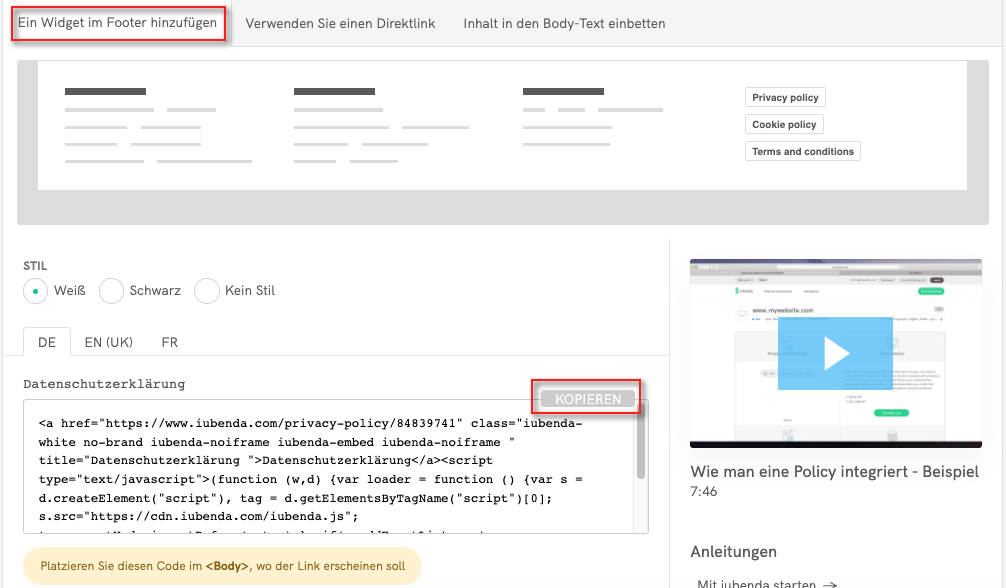Click the yellow Body placement notice banner
Screen dimensions: 1006x588
point(222,566)
